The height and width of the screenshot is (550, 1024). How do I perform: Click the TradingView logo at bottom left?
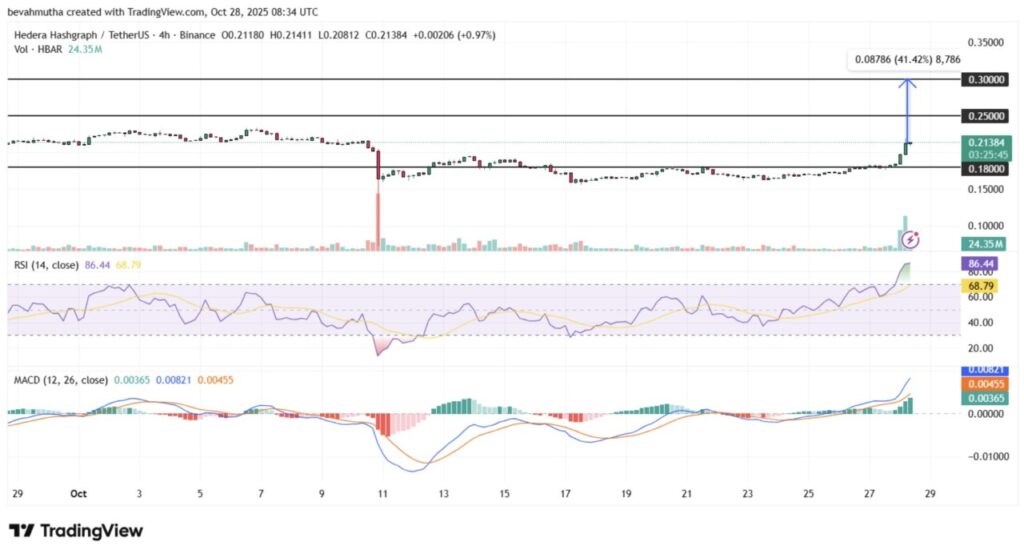pos(76,530)
